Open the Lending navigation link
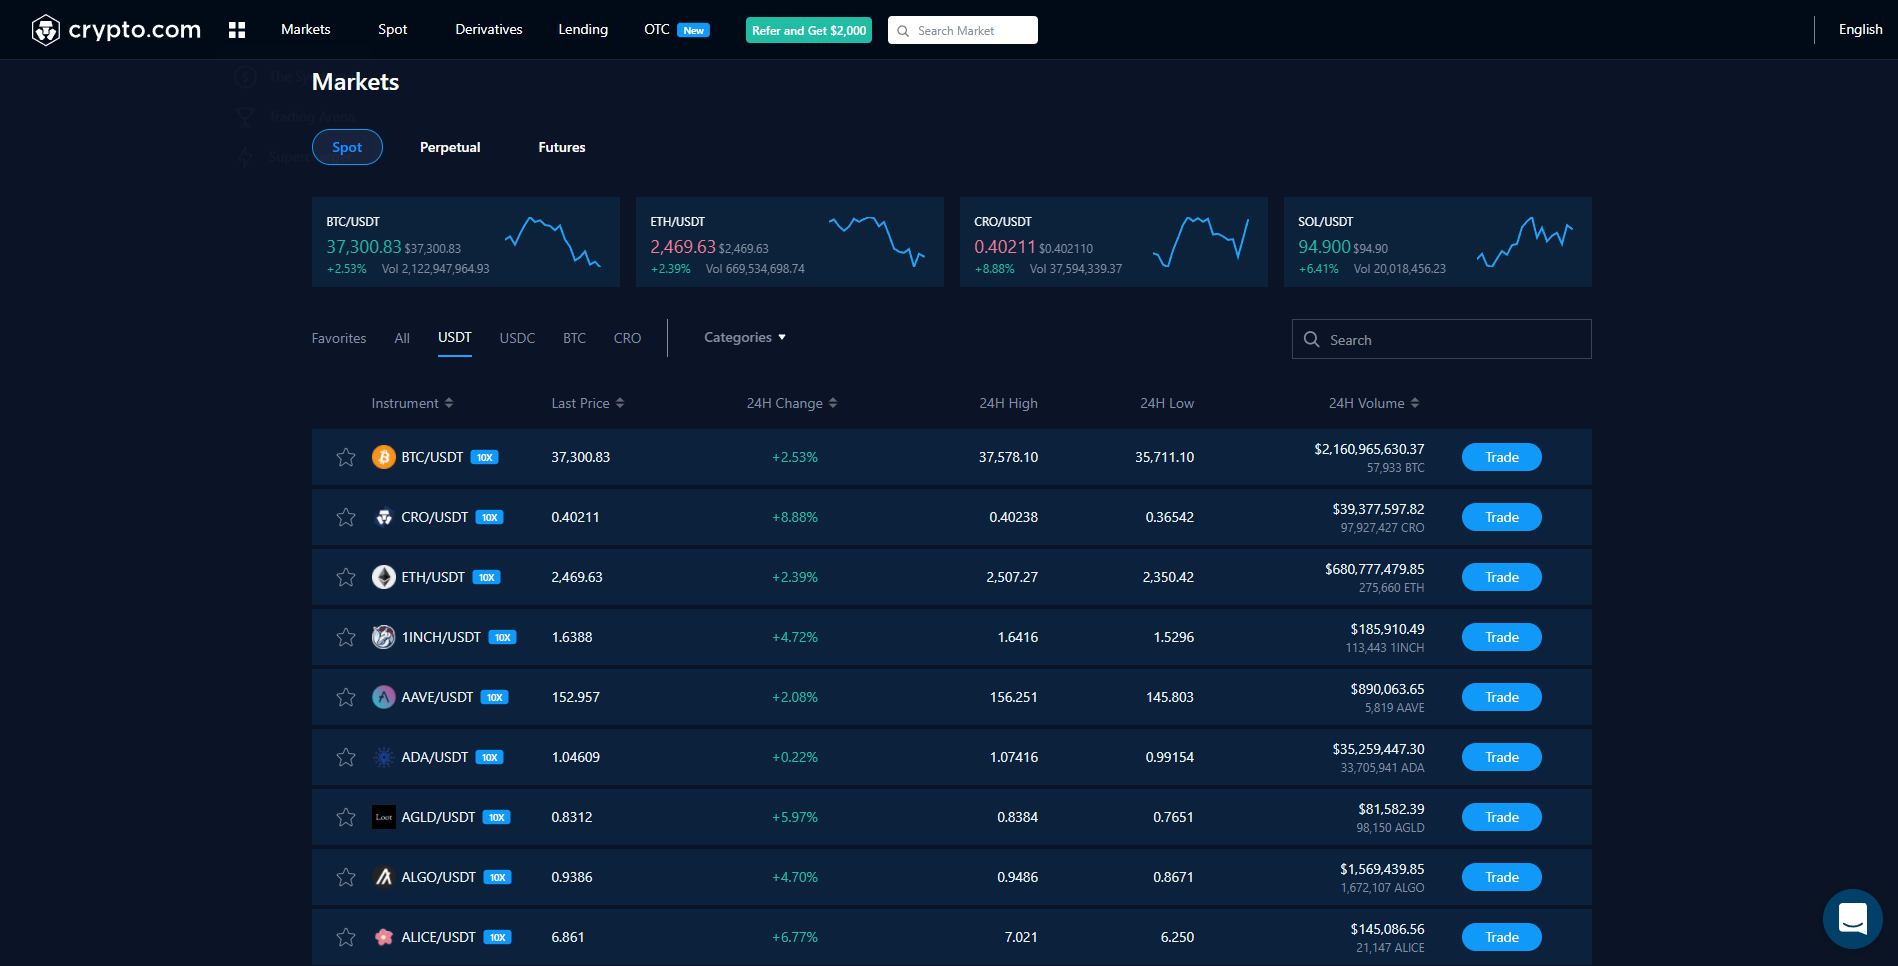 click(x=583, y=29)
